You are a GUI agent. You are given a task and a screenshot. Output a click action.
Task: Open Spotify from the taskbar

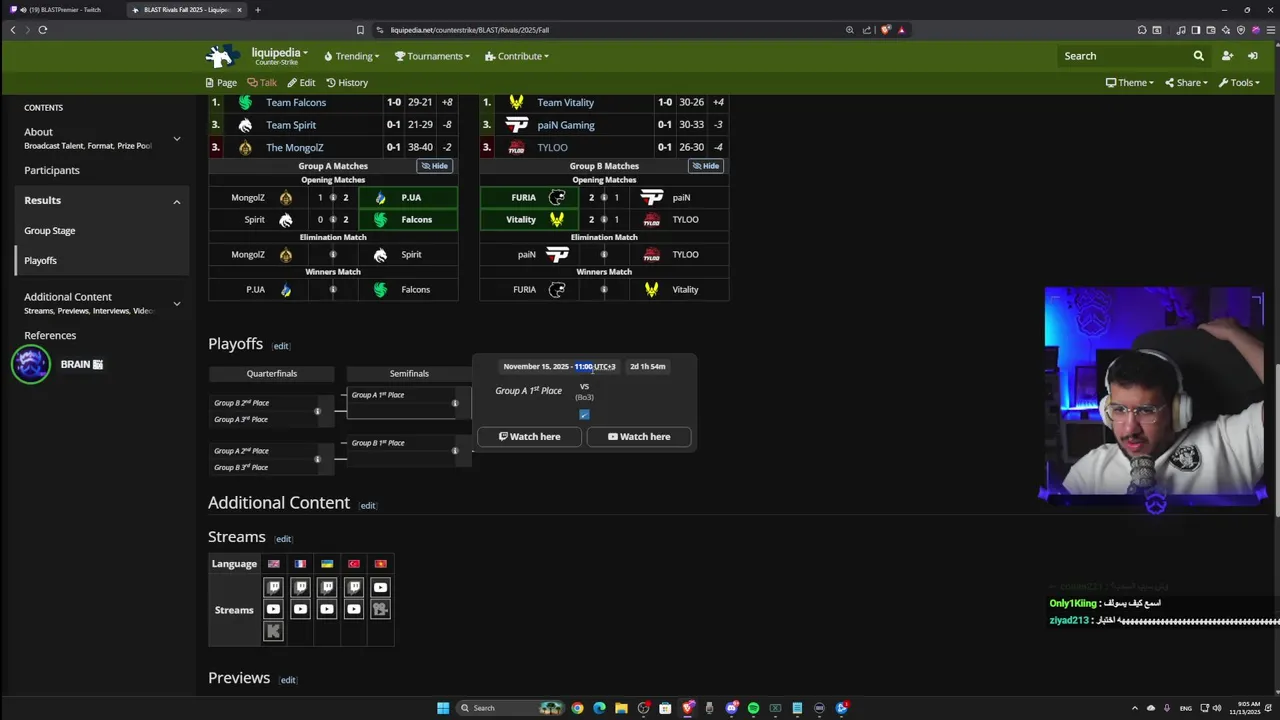click(x=753, y=708)
